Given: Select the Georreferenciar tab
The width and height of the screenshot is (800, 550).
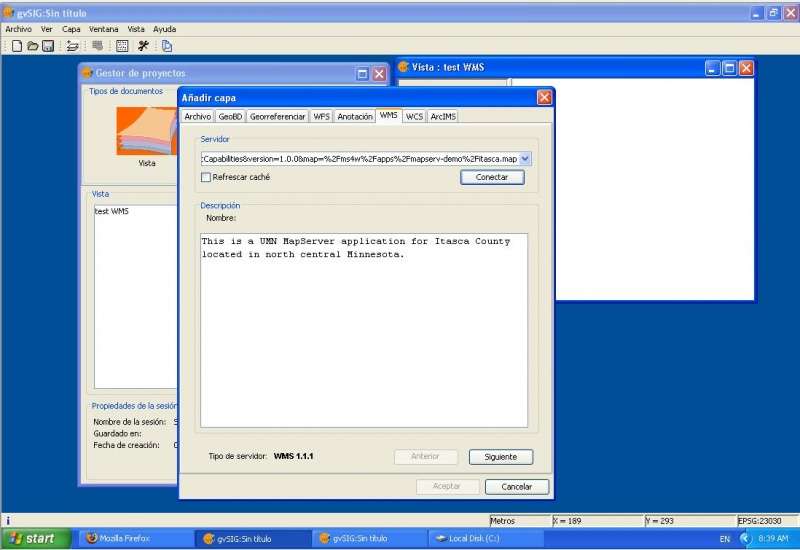Looking at the screenshot, I should [277, 116].
